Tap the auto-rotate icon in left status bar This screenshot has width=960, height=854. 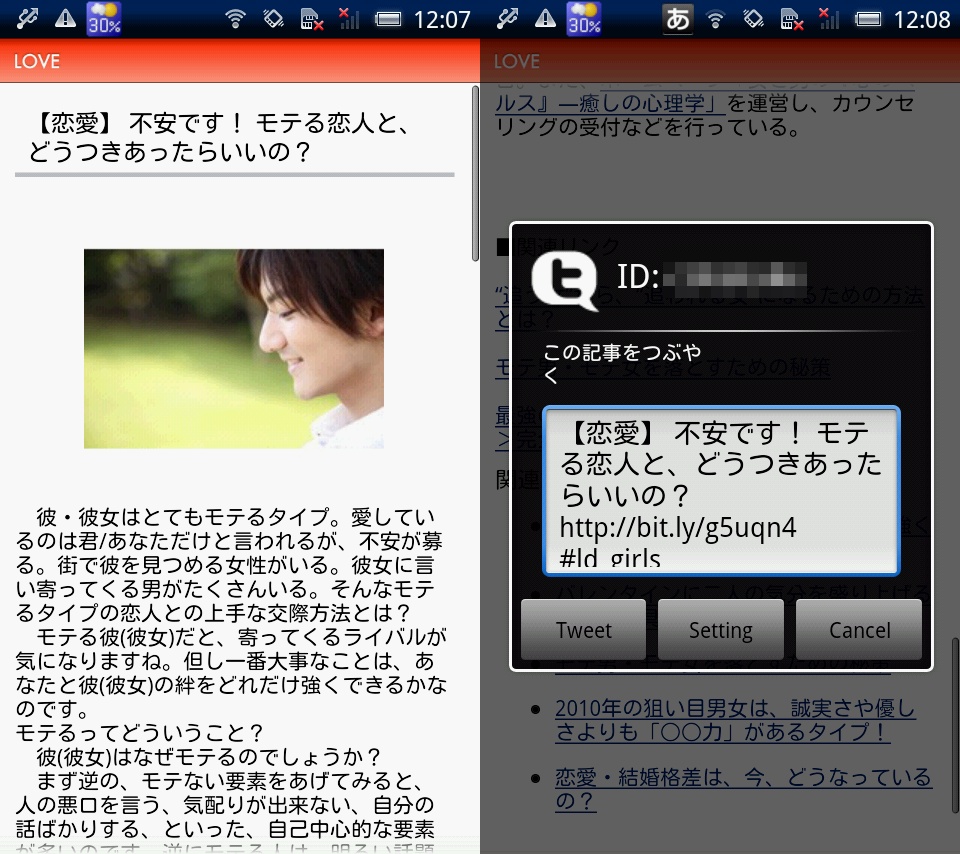click(x=273, y=20)
